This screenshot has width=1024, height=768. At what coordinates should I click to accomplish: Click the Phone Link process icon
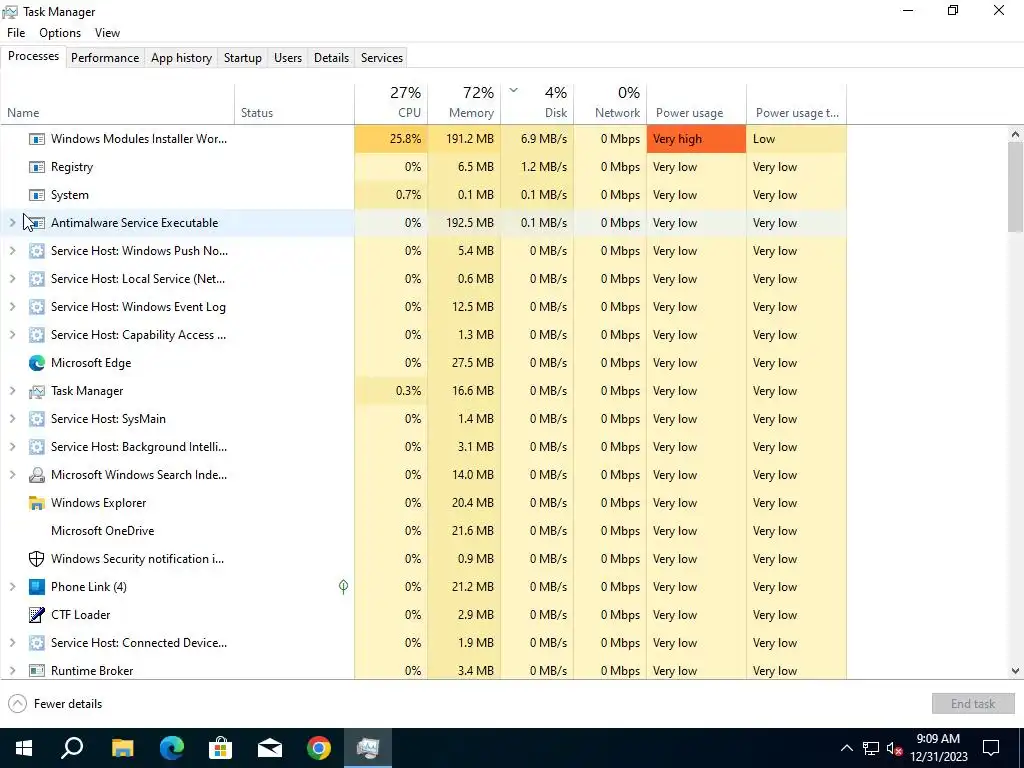click(x=37, y=587)
